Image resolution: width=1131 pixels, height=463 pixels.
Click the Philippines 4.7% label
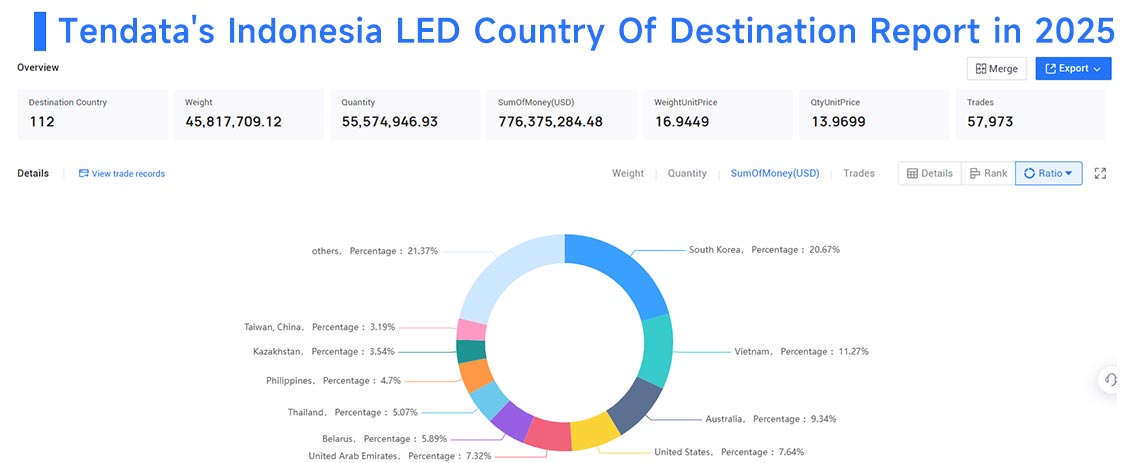coord(333,380)
